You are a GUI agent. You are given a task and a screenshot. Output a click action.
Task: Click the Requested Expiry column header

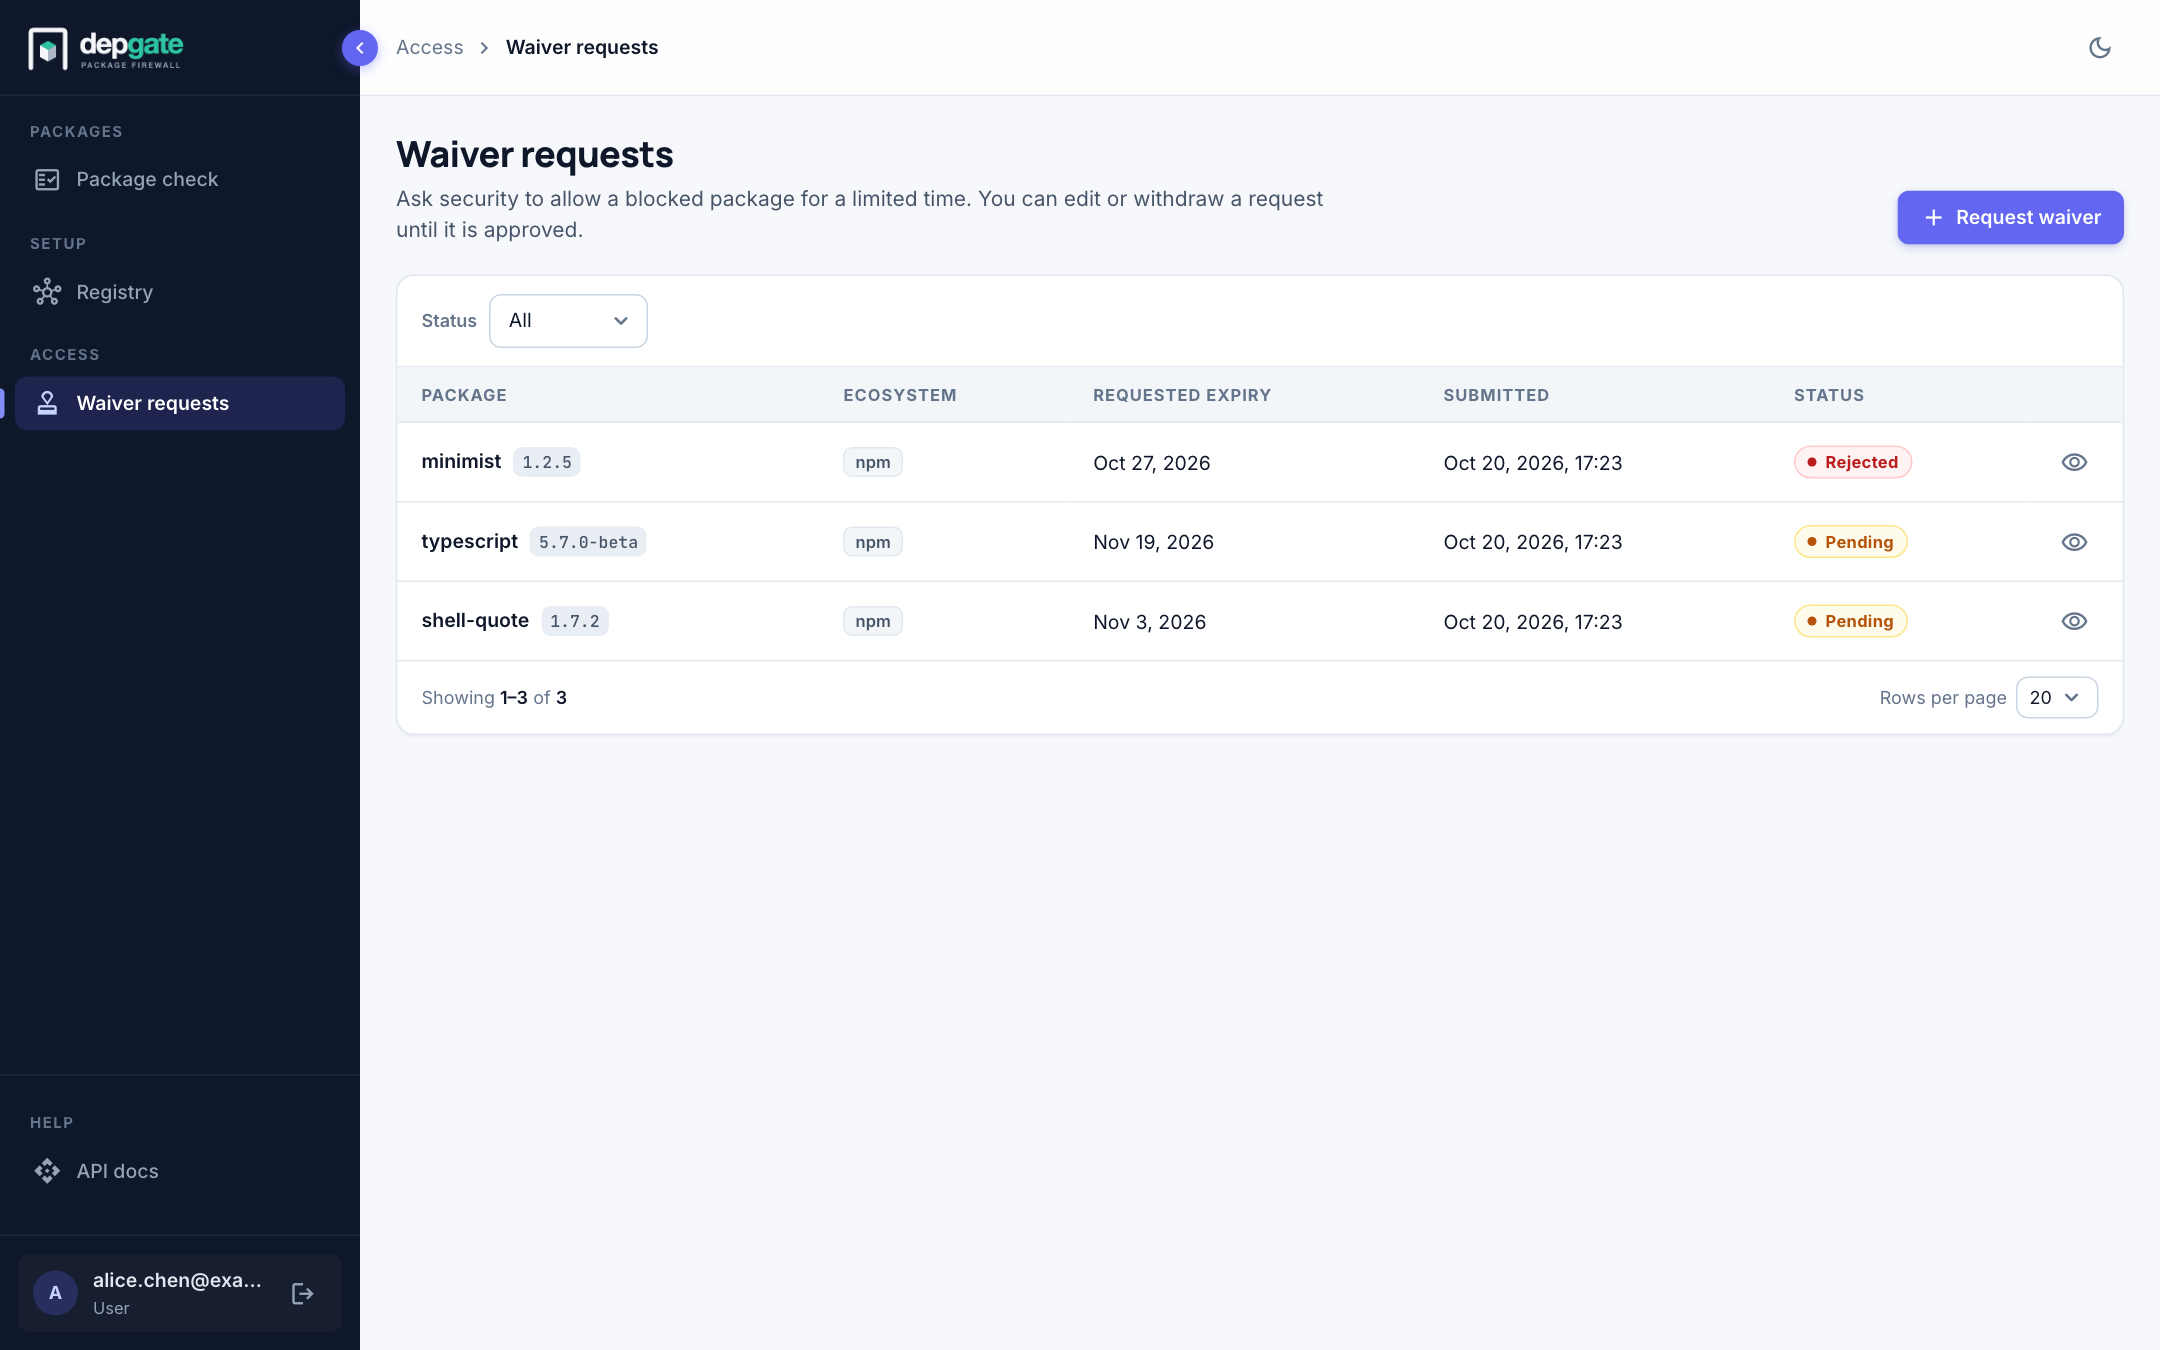click(1182, 395)
